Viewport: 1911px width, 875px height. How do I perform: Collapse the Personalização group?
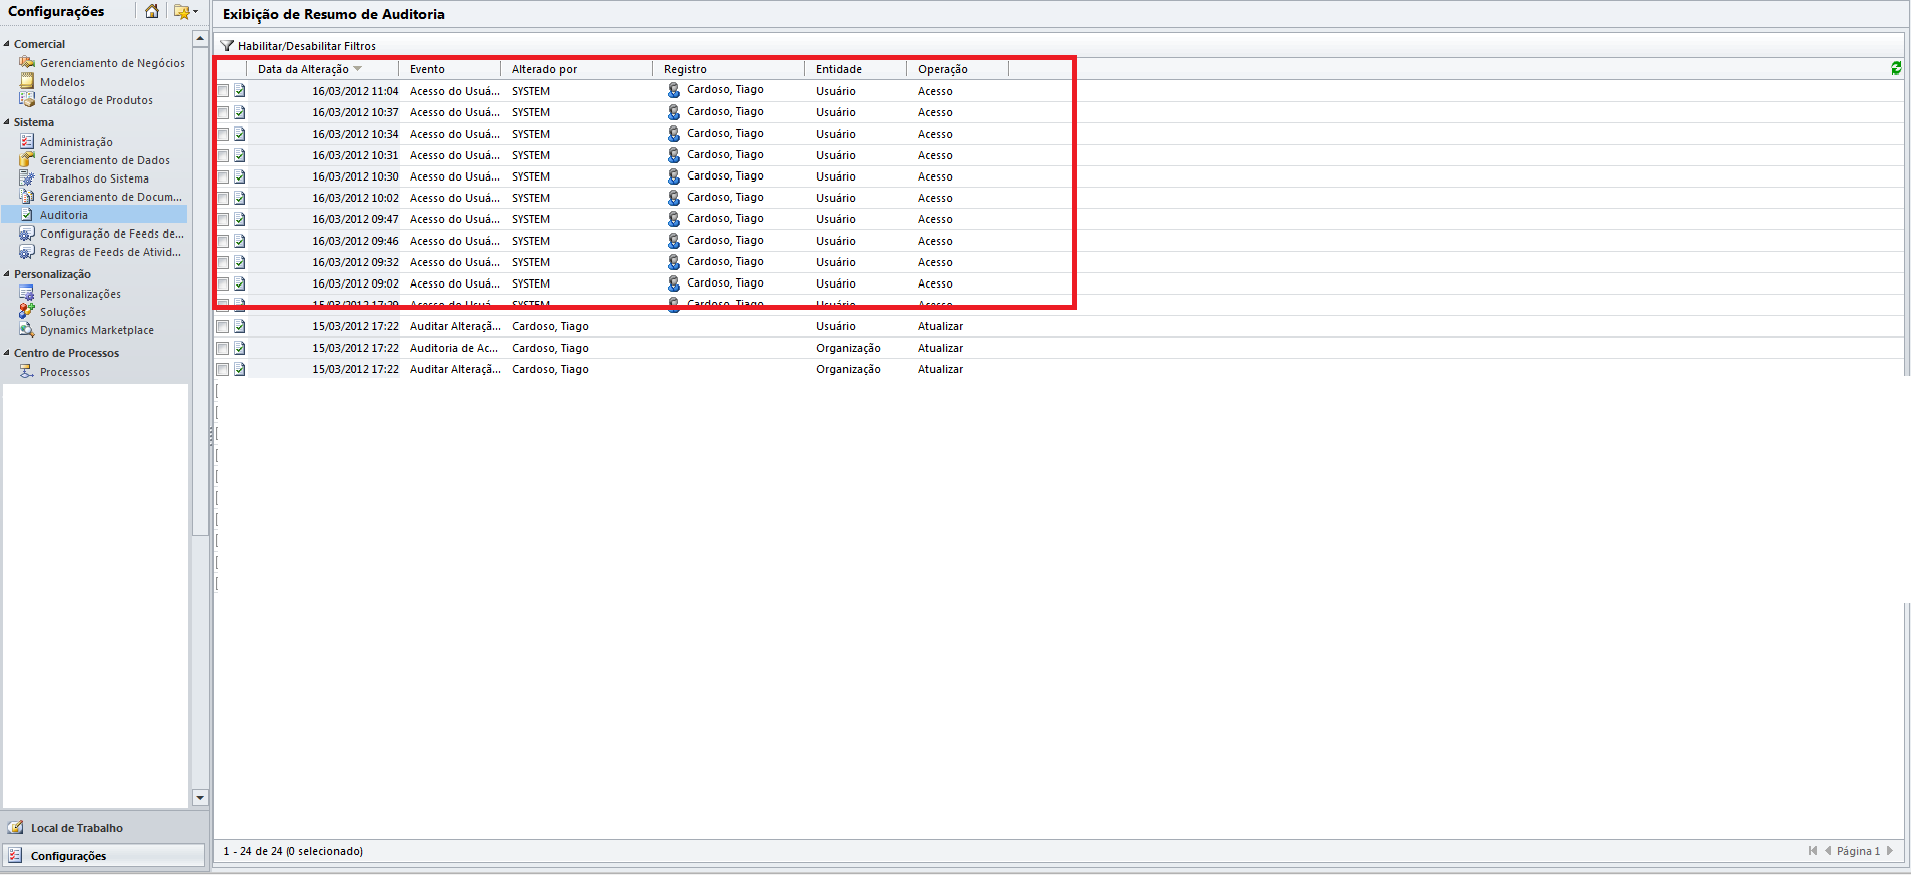(x=7, y=274)
